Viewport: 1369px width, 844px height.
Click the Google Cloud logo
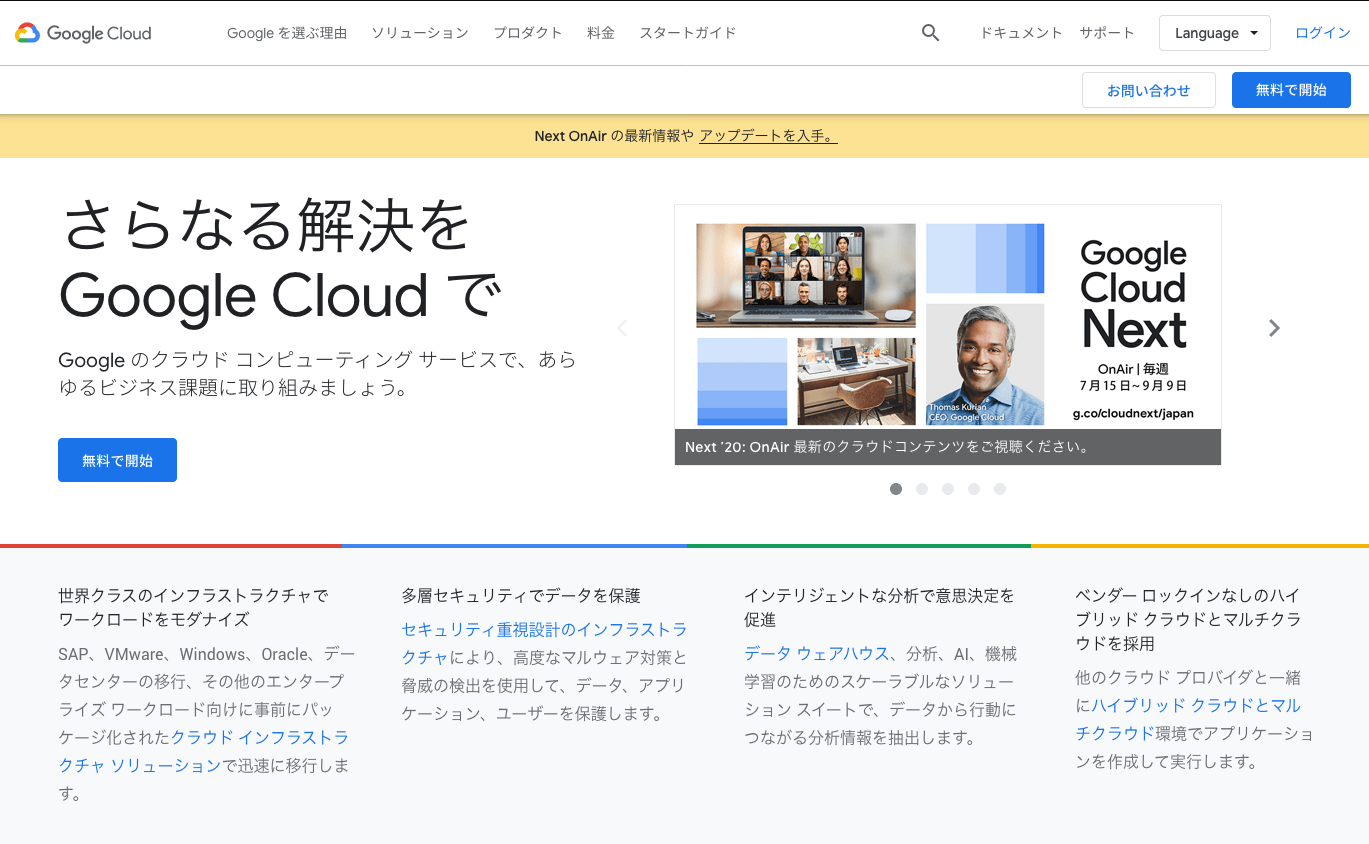pyautogui.click(x=84, y=33)
